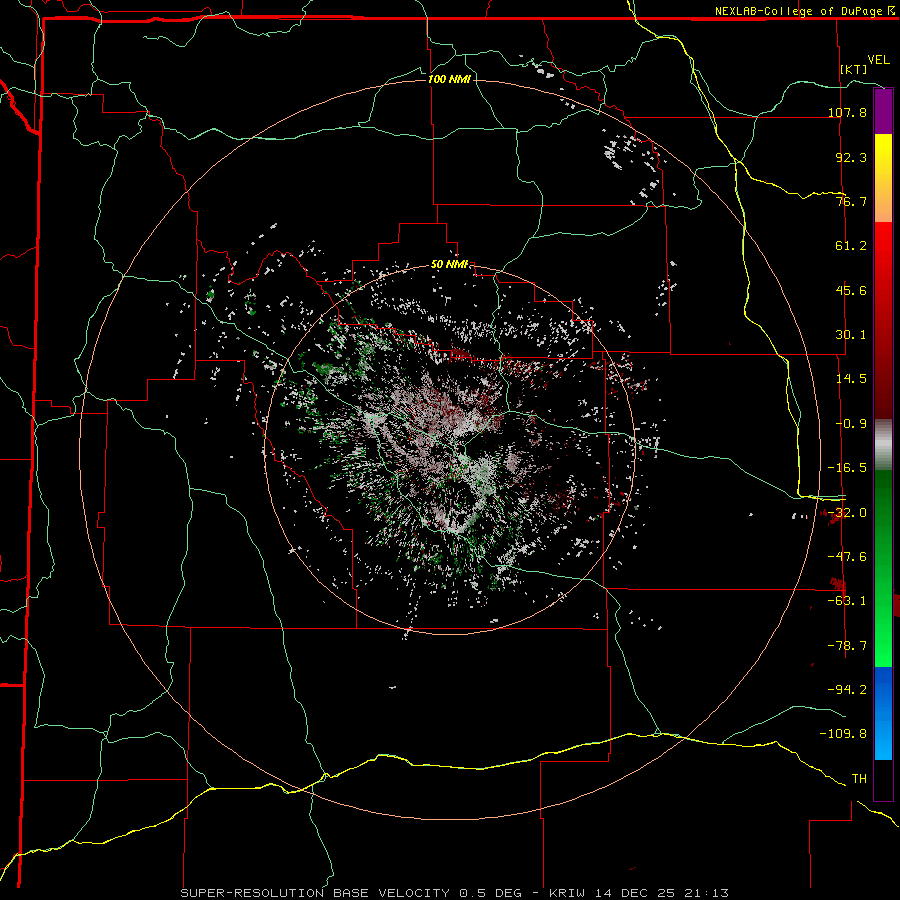Click the 30.1 velocity scale value

point(851,335)
